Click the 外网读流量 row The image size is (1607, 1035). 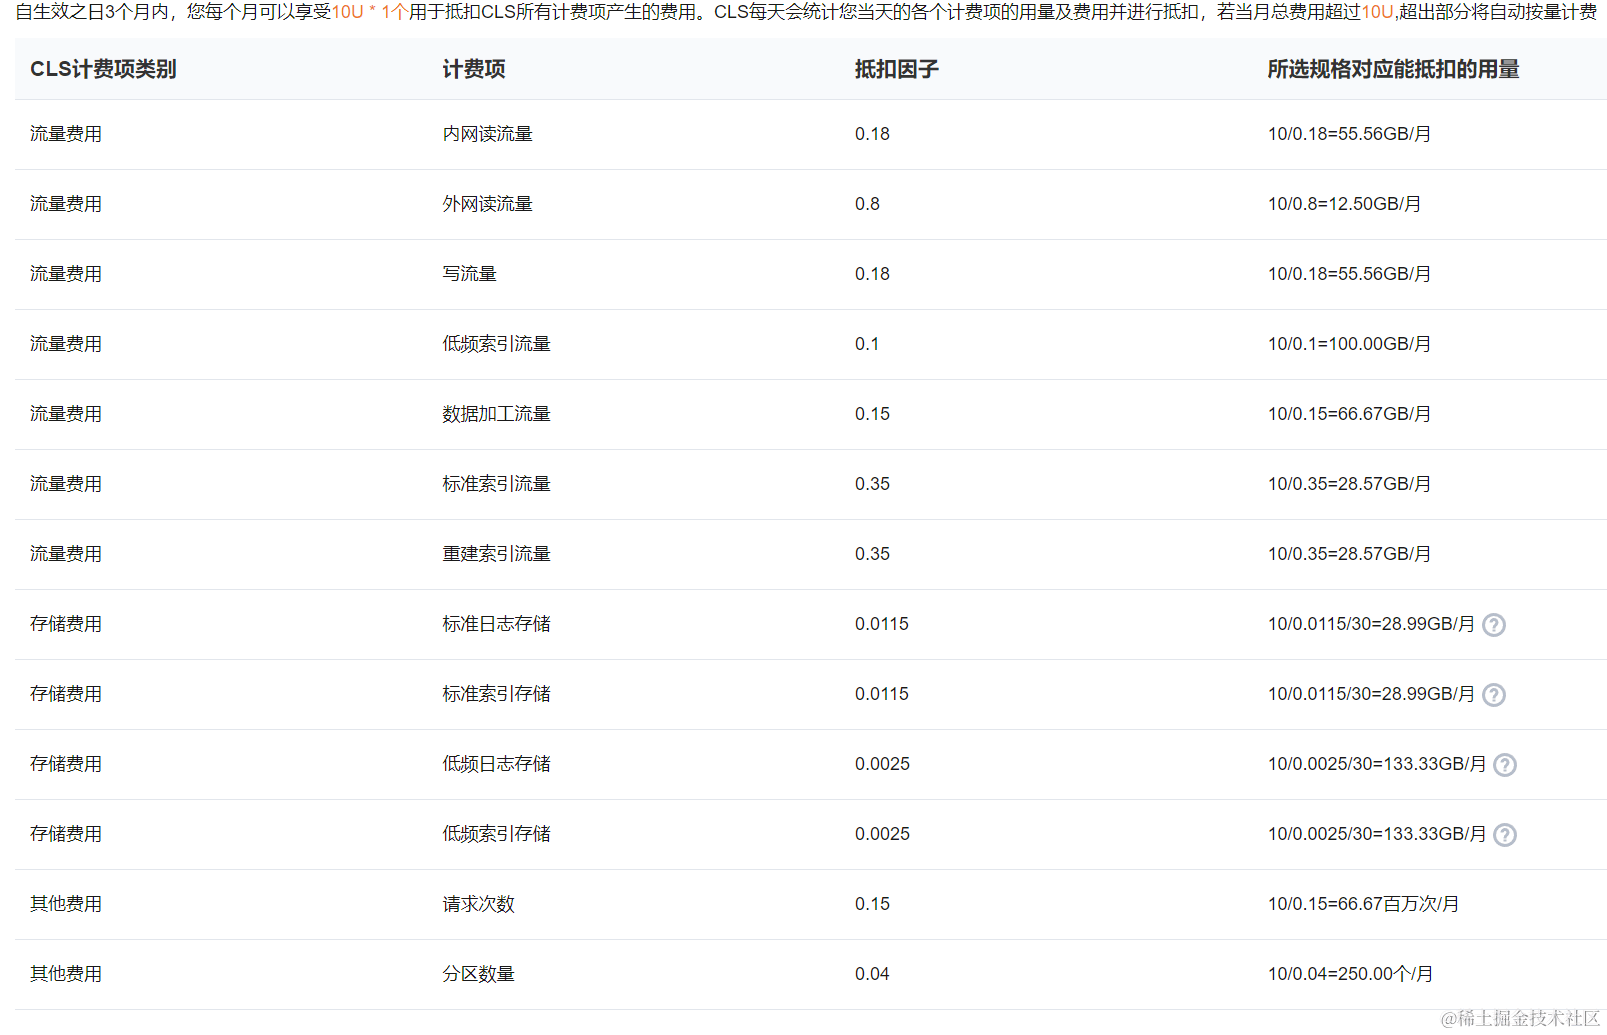tap(486, 203)
